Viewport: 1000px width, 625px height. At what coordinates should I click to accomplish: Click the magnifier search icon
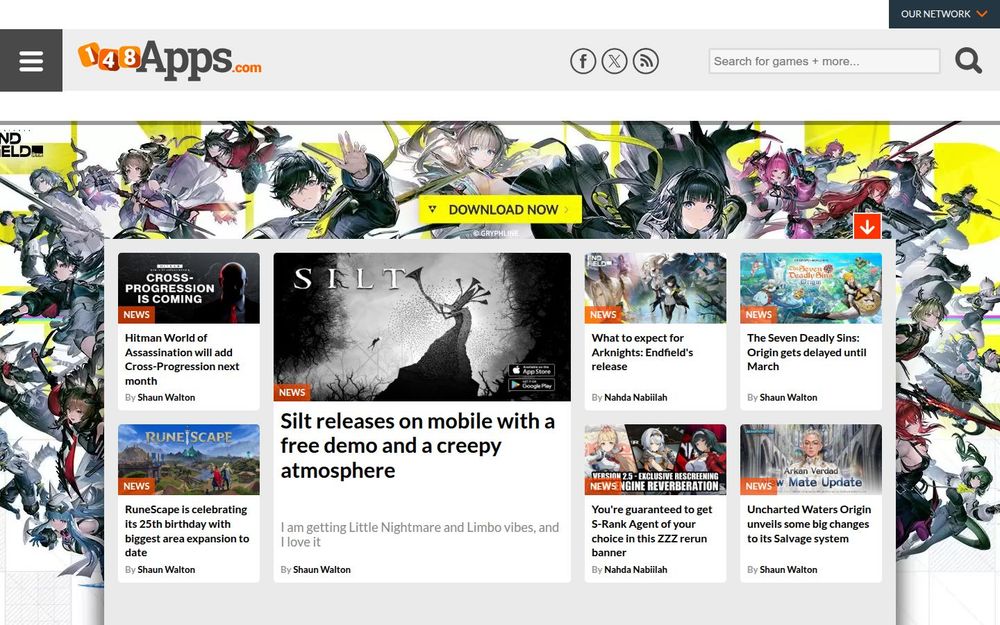pos(968,61)
